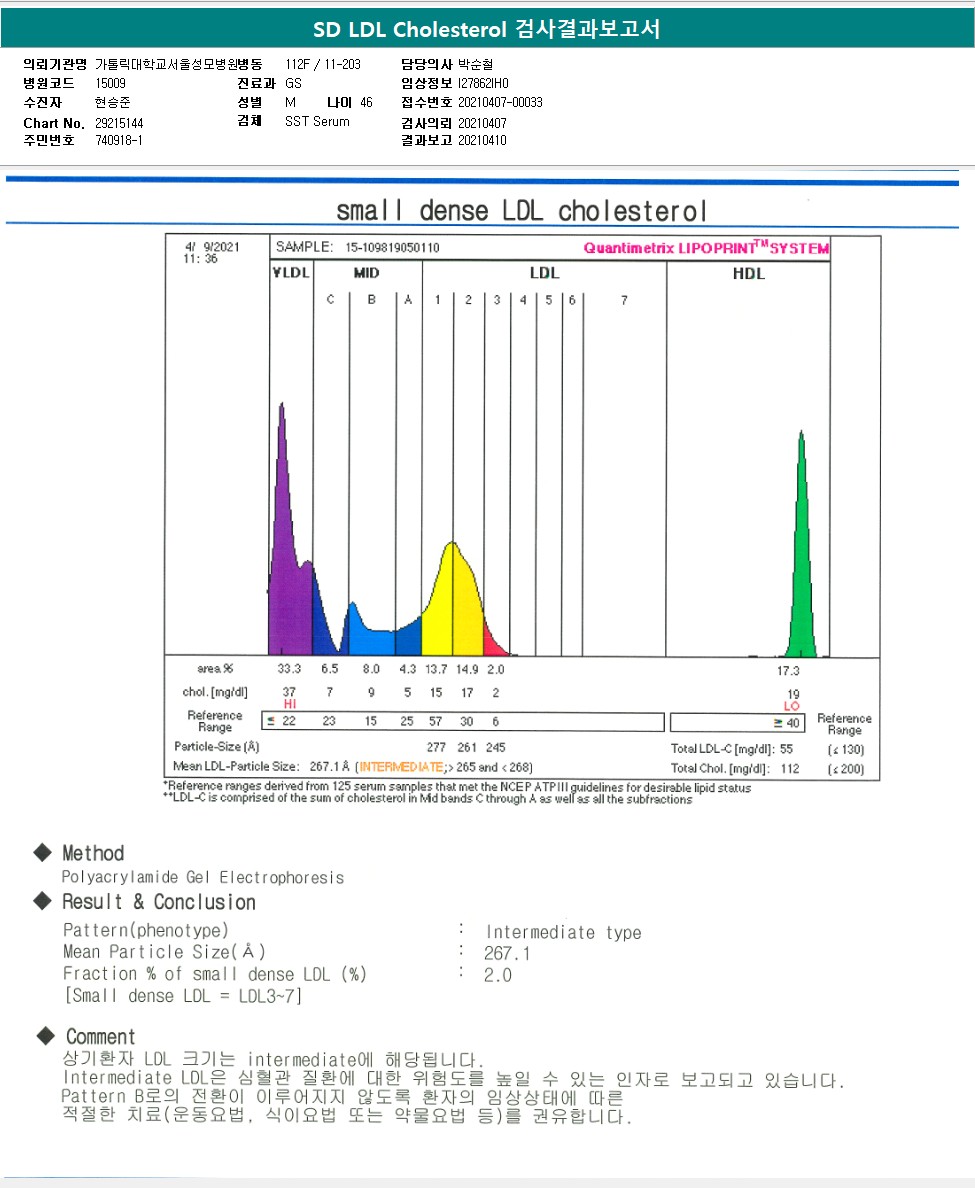Image resolution: width=975 pixels, height=1188 pixels.
Task: Click small dense LDL fraction result 2.0
Action: [x=498, y=975]
